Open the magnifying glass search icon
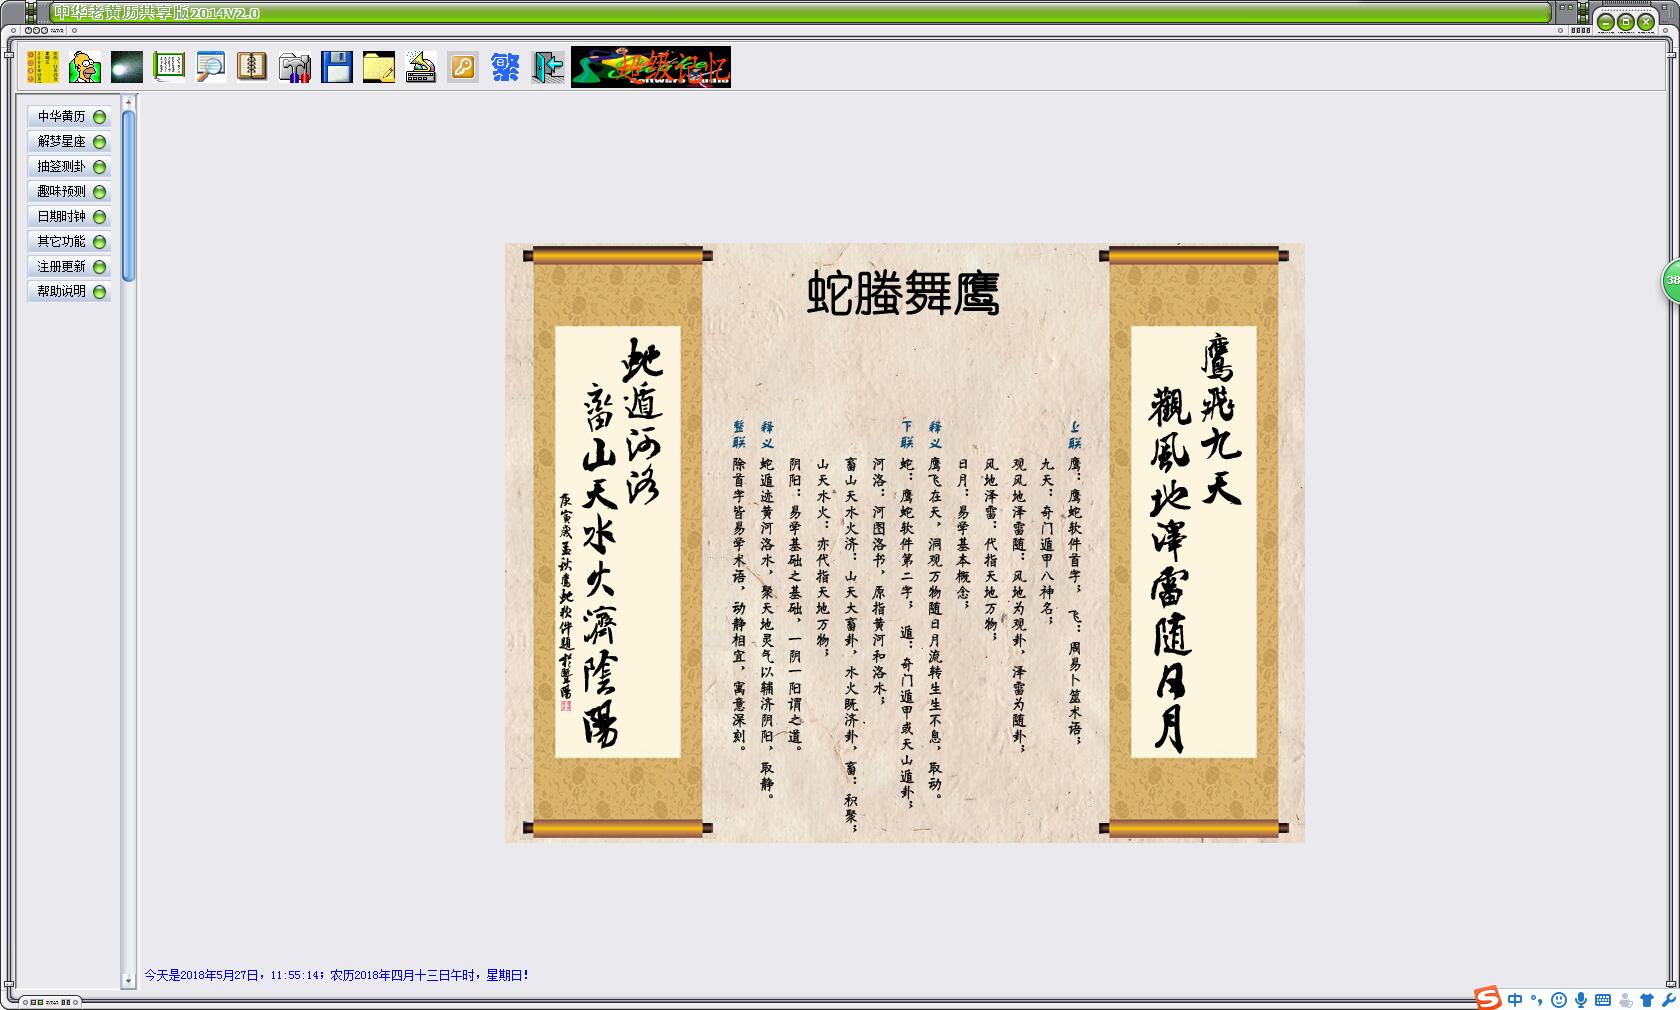 click(211, 67)
